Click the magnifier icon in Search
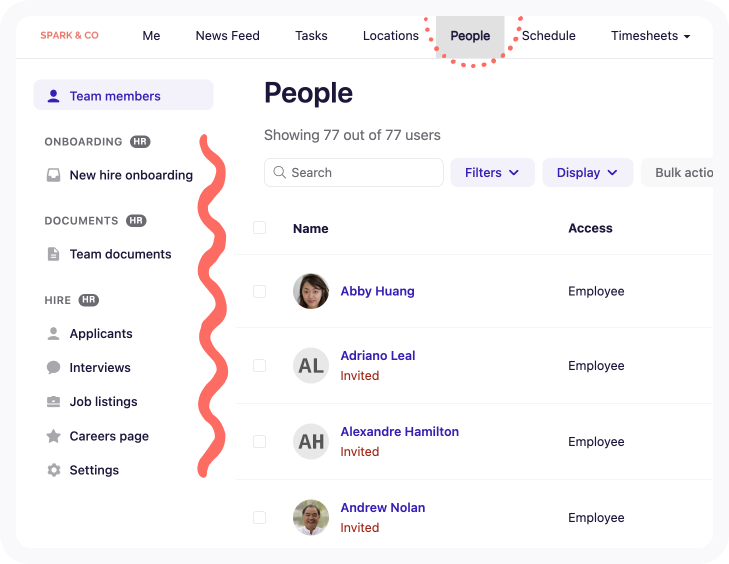Screen dimensions: 729x564 (279, 172)
